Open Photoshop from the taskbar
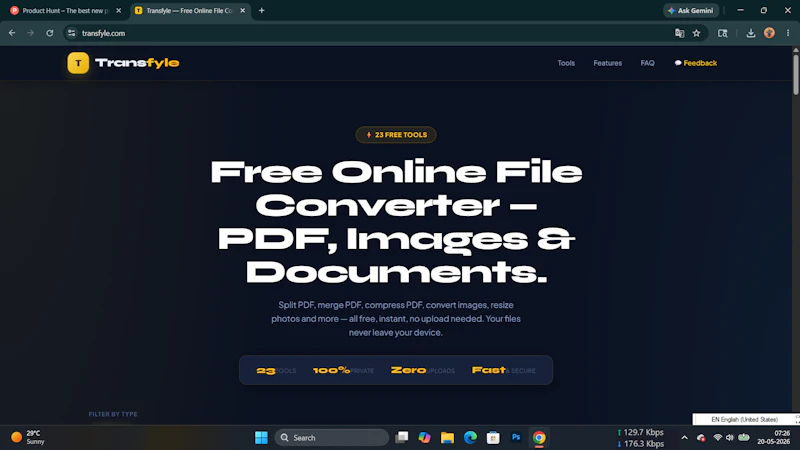This screenshot has height=450, width=800. [516, 438]
